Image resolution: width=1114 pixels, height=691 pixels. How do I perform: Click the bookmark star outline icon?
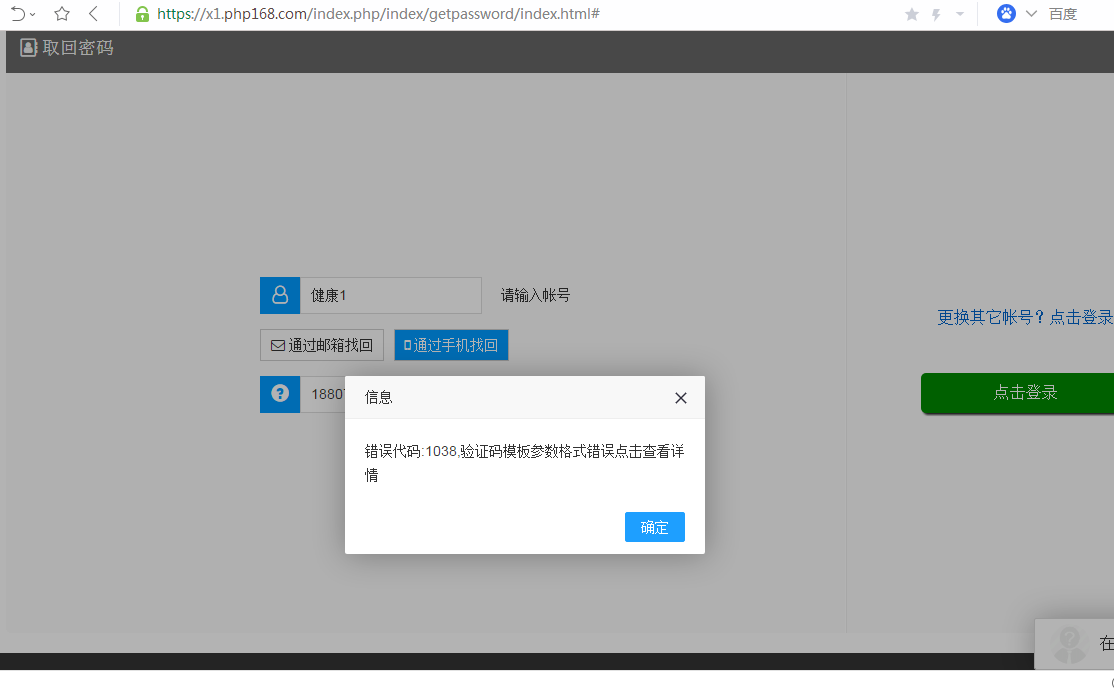pyautogui.click(x=62, y=14)
